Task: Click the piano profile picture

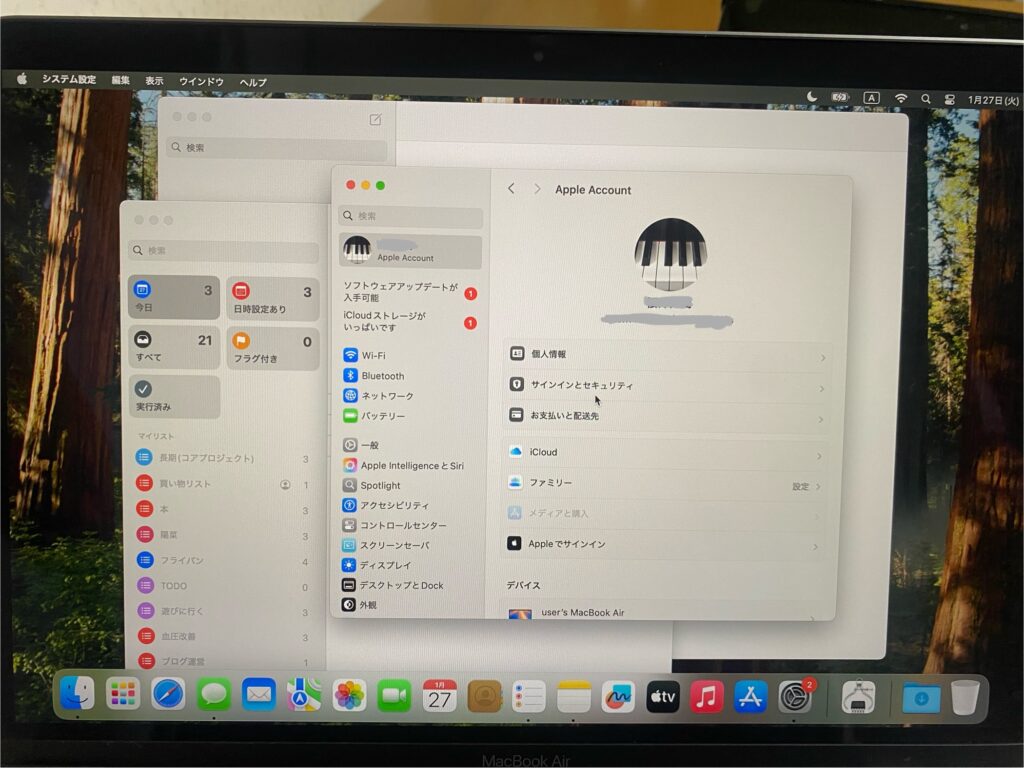Action: (x=670, y=254)
